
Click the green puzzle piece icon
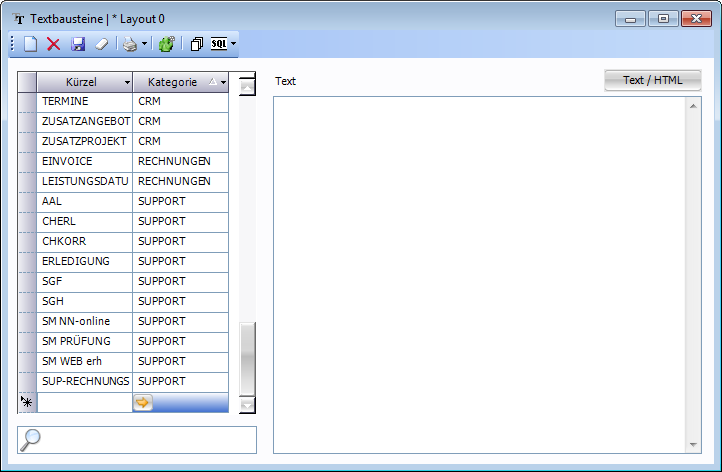pos(166,44)
